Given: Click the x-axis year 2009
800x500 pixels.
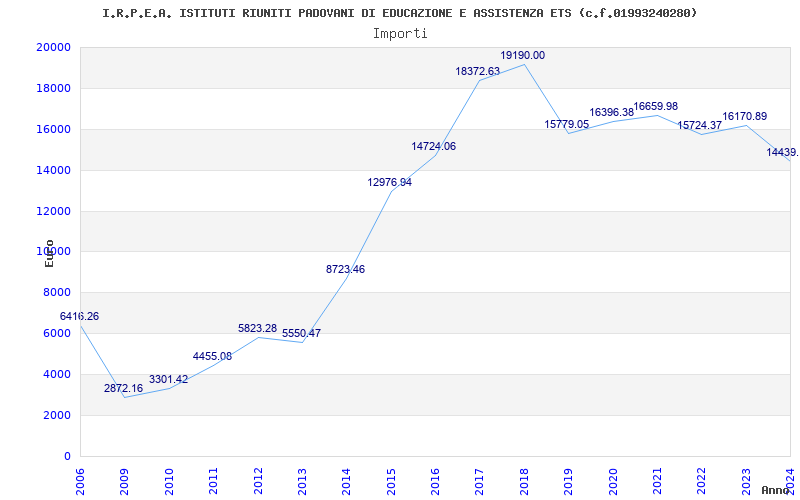Looking at the screenshot, I should (x=124, y=481).
